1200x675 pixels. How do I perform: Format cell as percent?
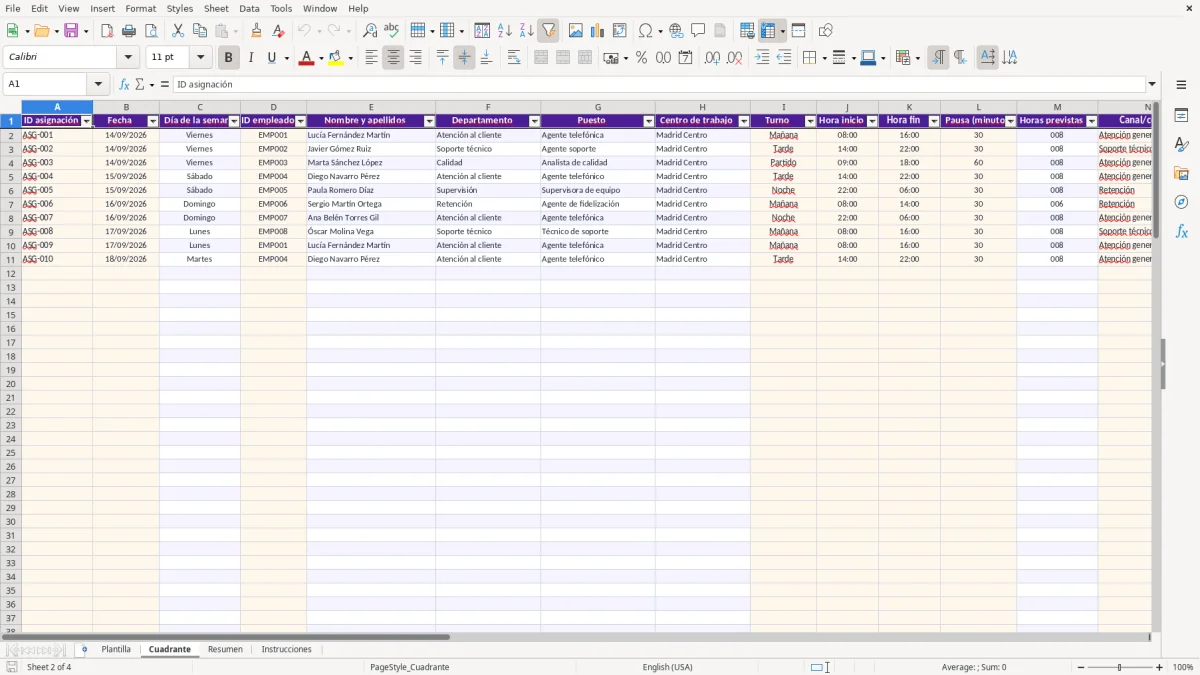coord(641,58)
